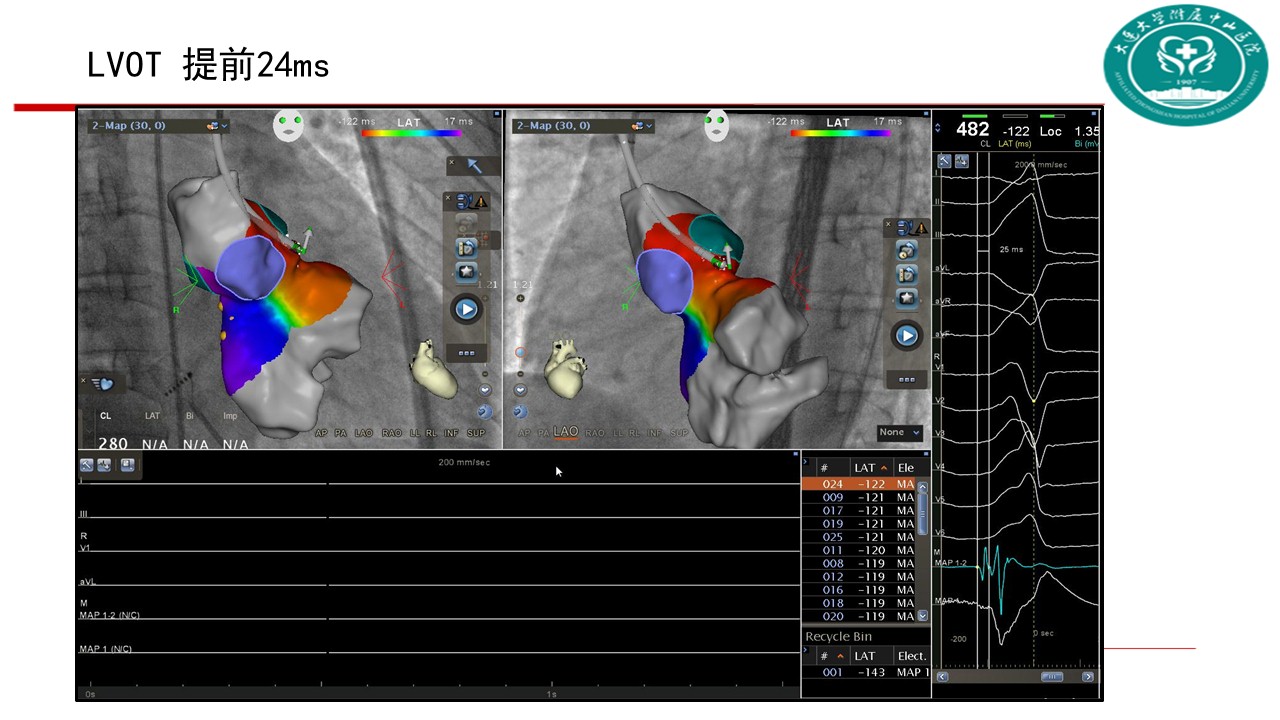Close the arrow pointer tool panel

pyautogui.click(x=451, y=162)
